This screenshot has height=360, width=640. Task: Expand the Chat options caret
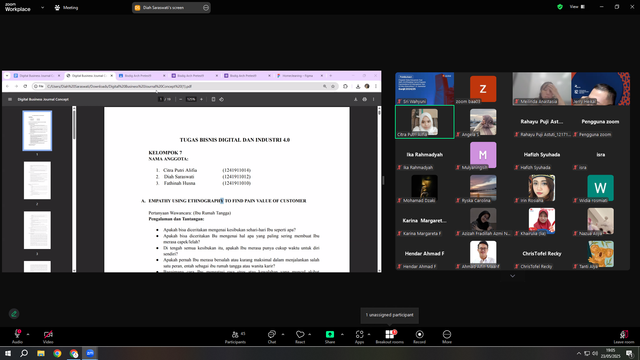(x=283, y=334)
